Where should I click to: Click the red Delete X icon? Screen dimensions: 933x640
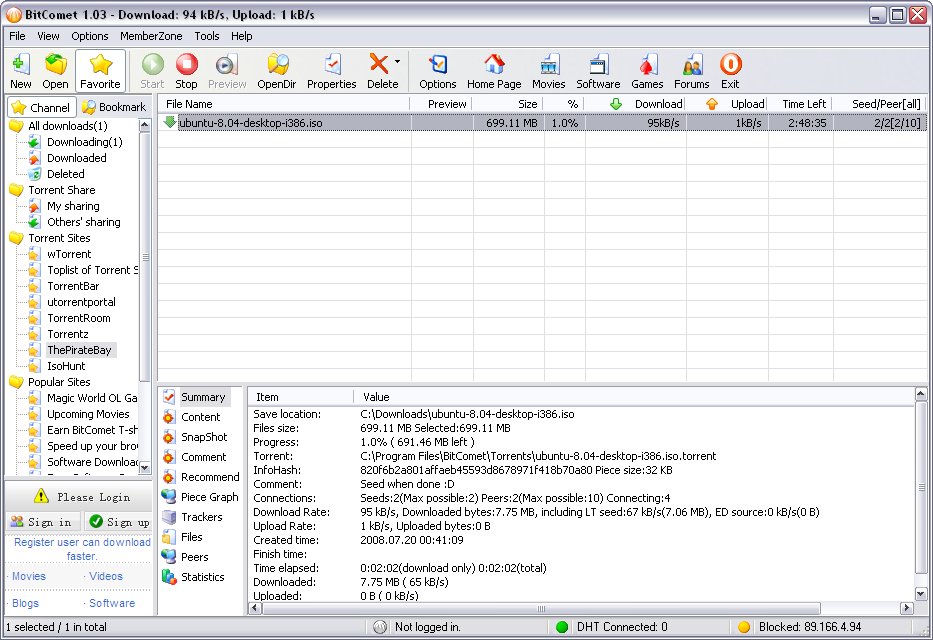click(379, 64)
